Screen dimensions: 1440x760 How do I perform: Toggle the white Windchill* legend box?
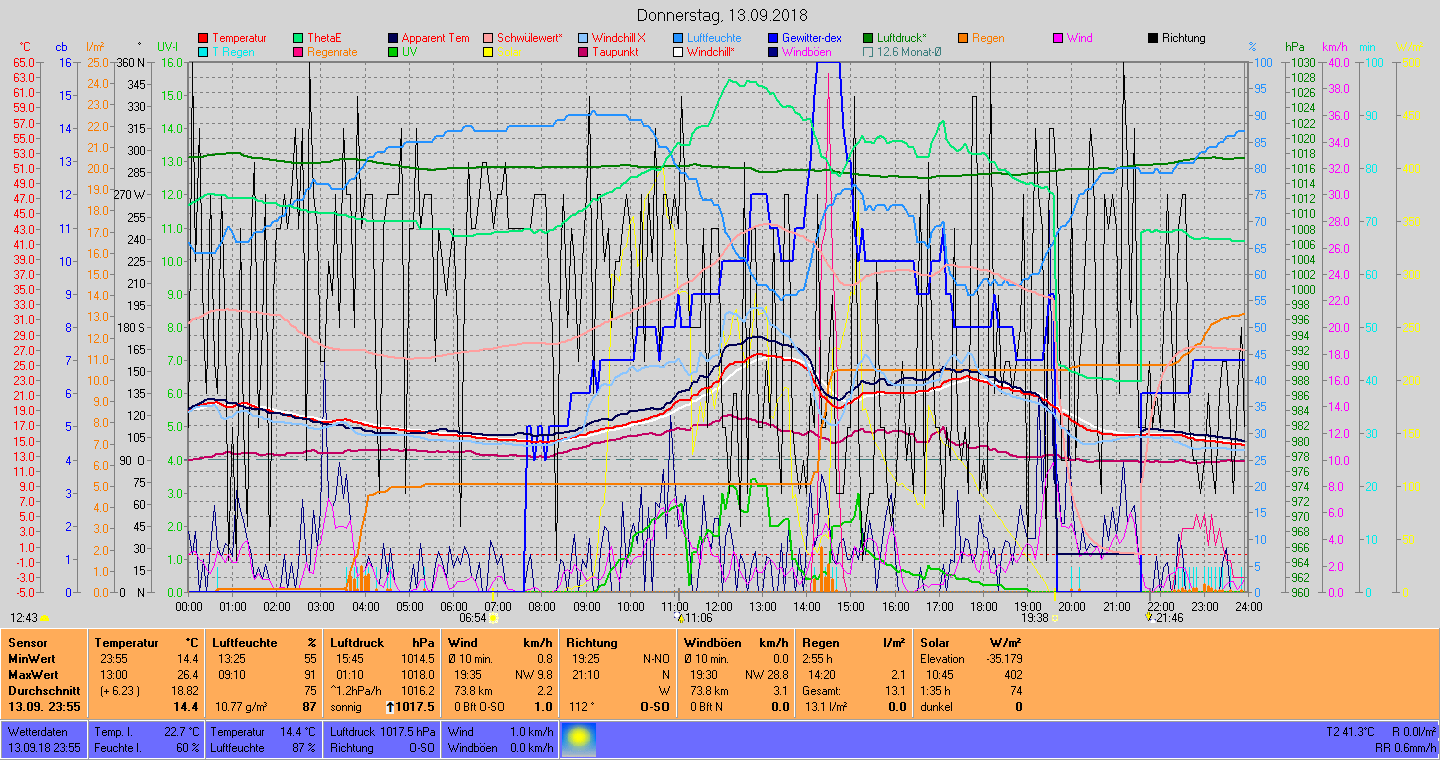point(678,52)
